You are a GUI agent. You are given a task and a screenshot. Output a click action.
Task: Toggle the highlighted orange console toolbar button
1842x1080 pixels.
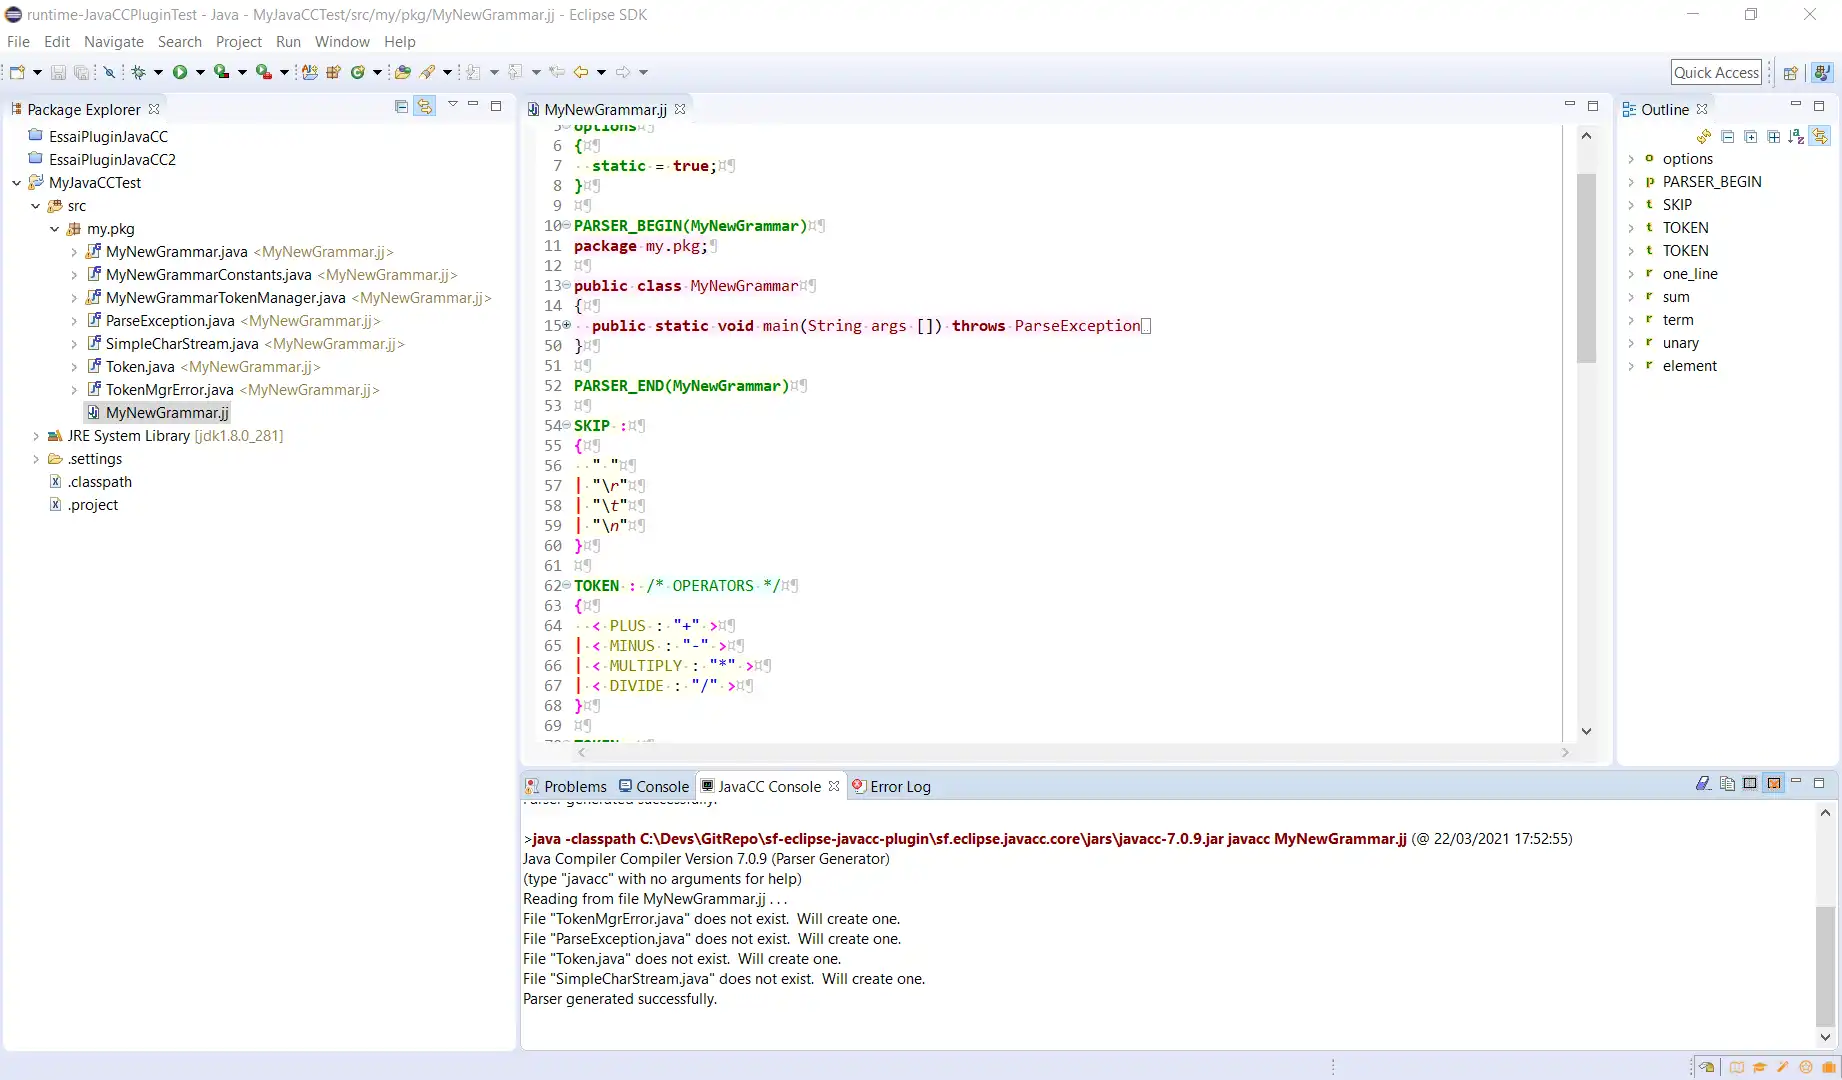click(1773, 784)
